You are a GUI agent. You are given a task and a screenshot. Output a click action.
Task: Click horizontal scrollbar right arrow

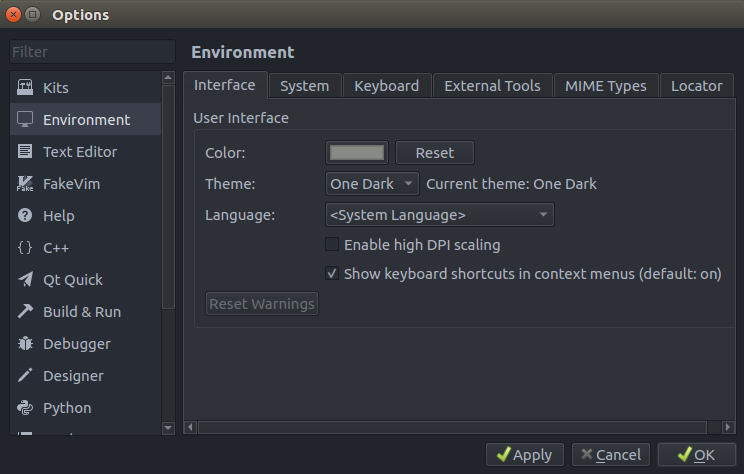(728, 427)
